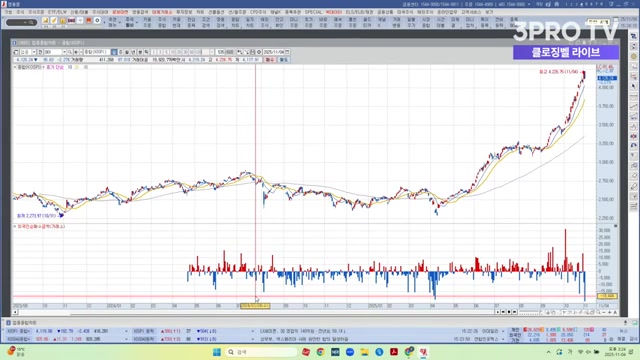Click the 2025/11/04 date input field
640x360 pixels.
pos(273,52)
